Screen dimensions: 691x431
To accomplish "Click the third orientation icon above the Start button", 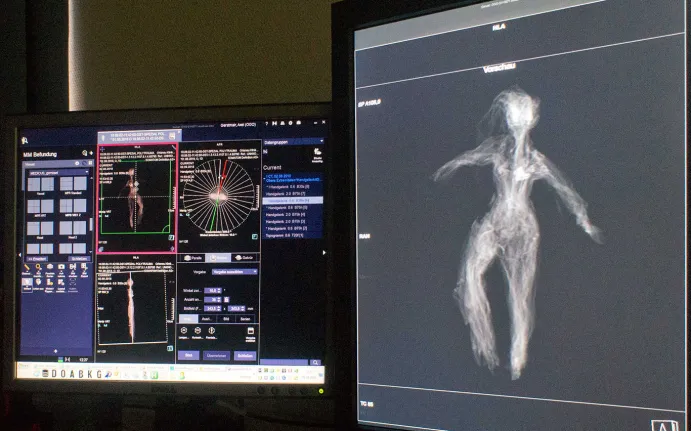I will click(212, 331).
